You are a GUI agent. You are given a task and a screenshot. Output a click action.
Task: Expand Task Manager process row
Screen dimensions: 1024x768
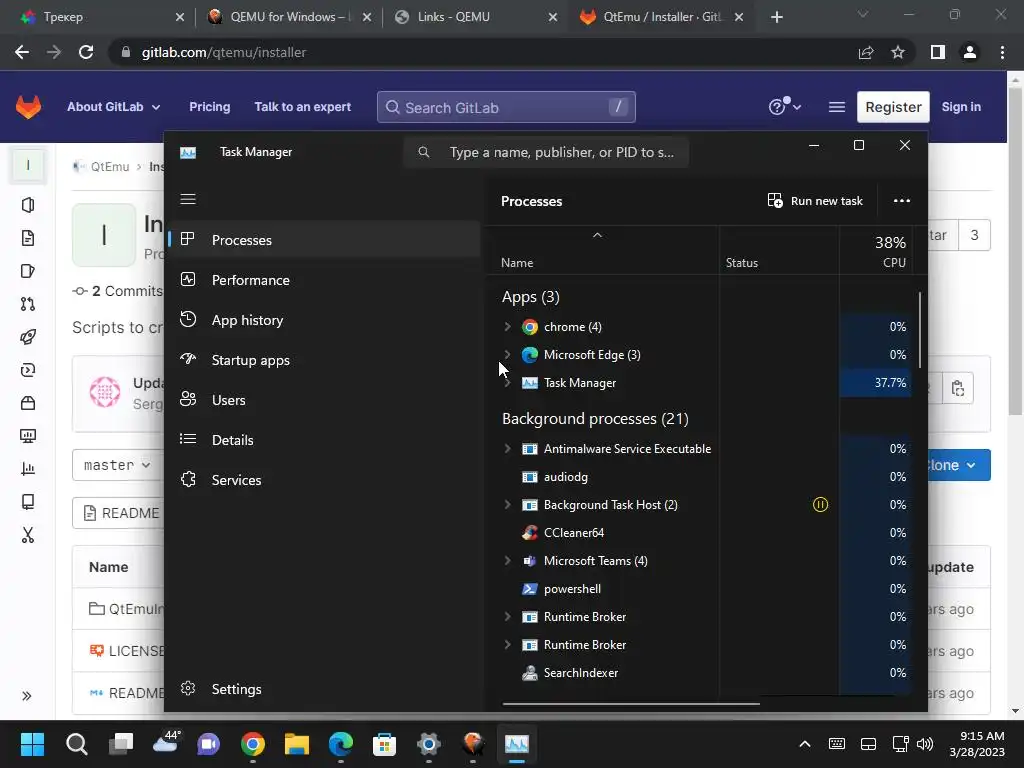(x=507, y=383)
